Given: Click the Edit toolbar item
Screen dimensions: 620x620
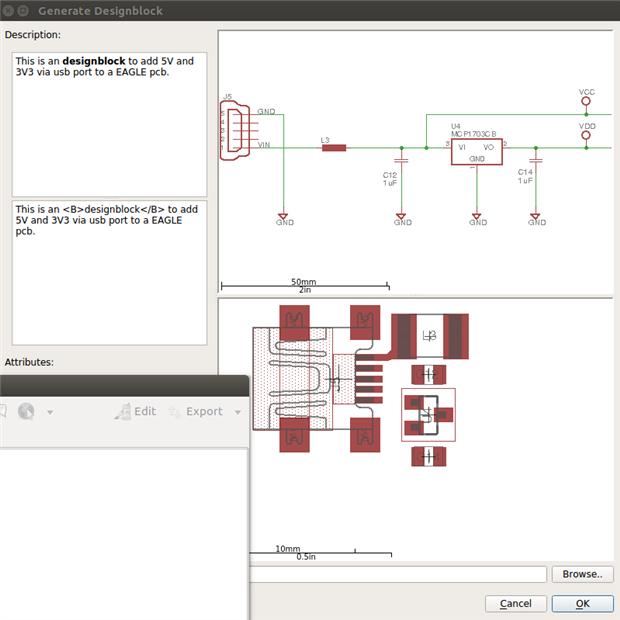Looking at the screenshot, I should [x=135, y=411].
